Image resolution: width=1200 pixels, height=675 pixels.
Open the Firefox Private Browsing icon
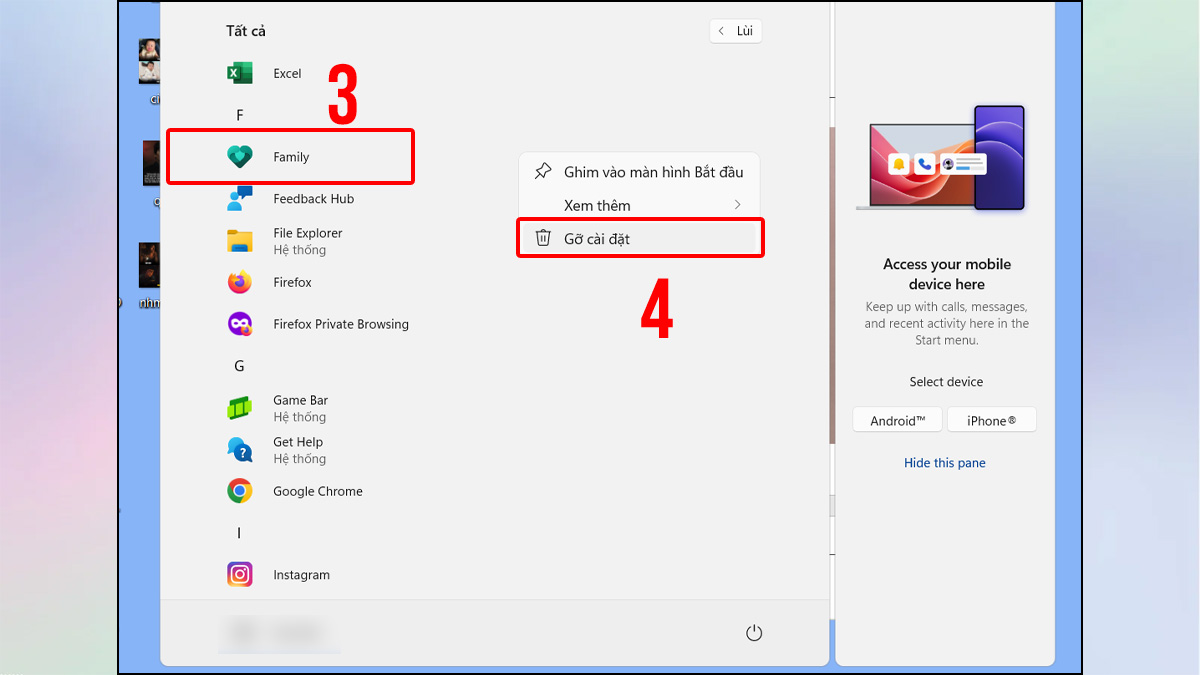(x=239, y=324)
